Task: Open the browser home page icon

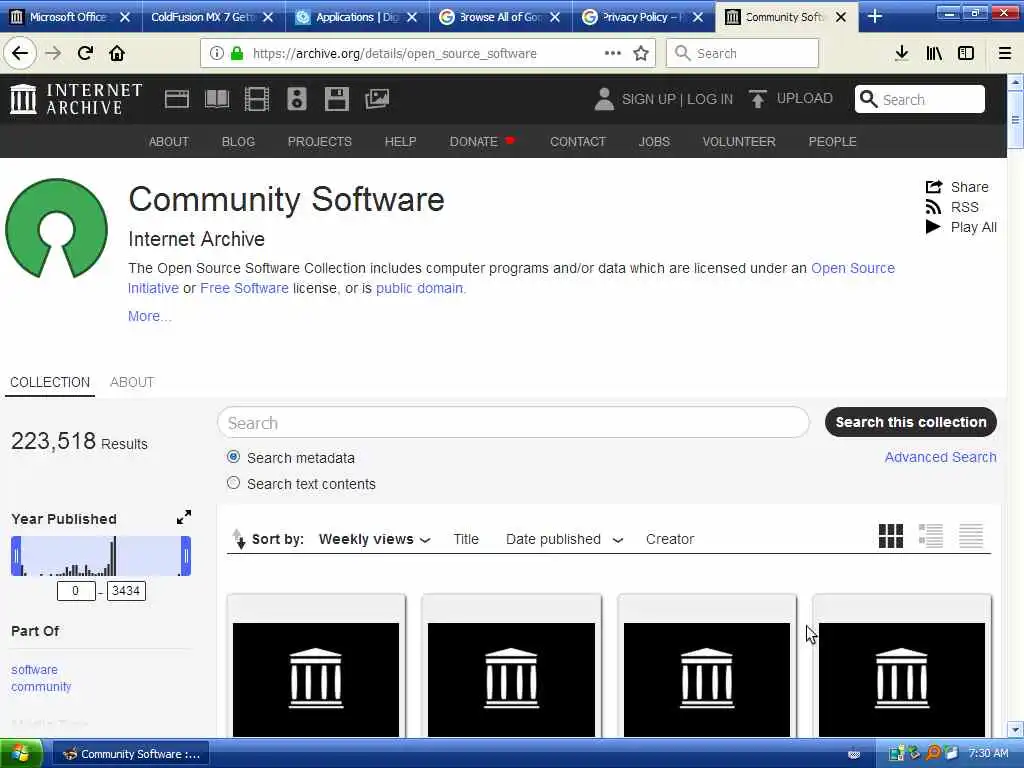Action: coord(117,54)
